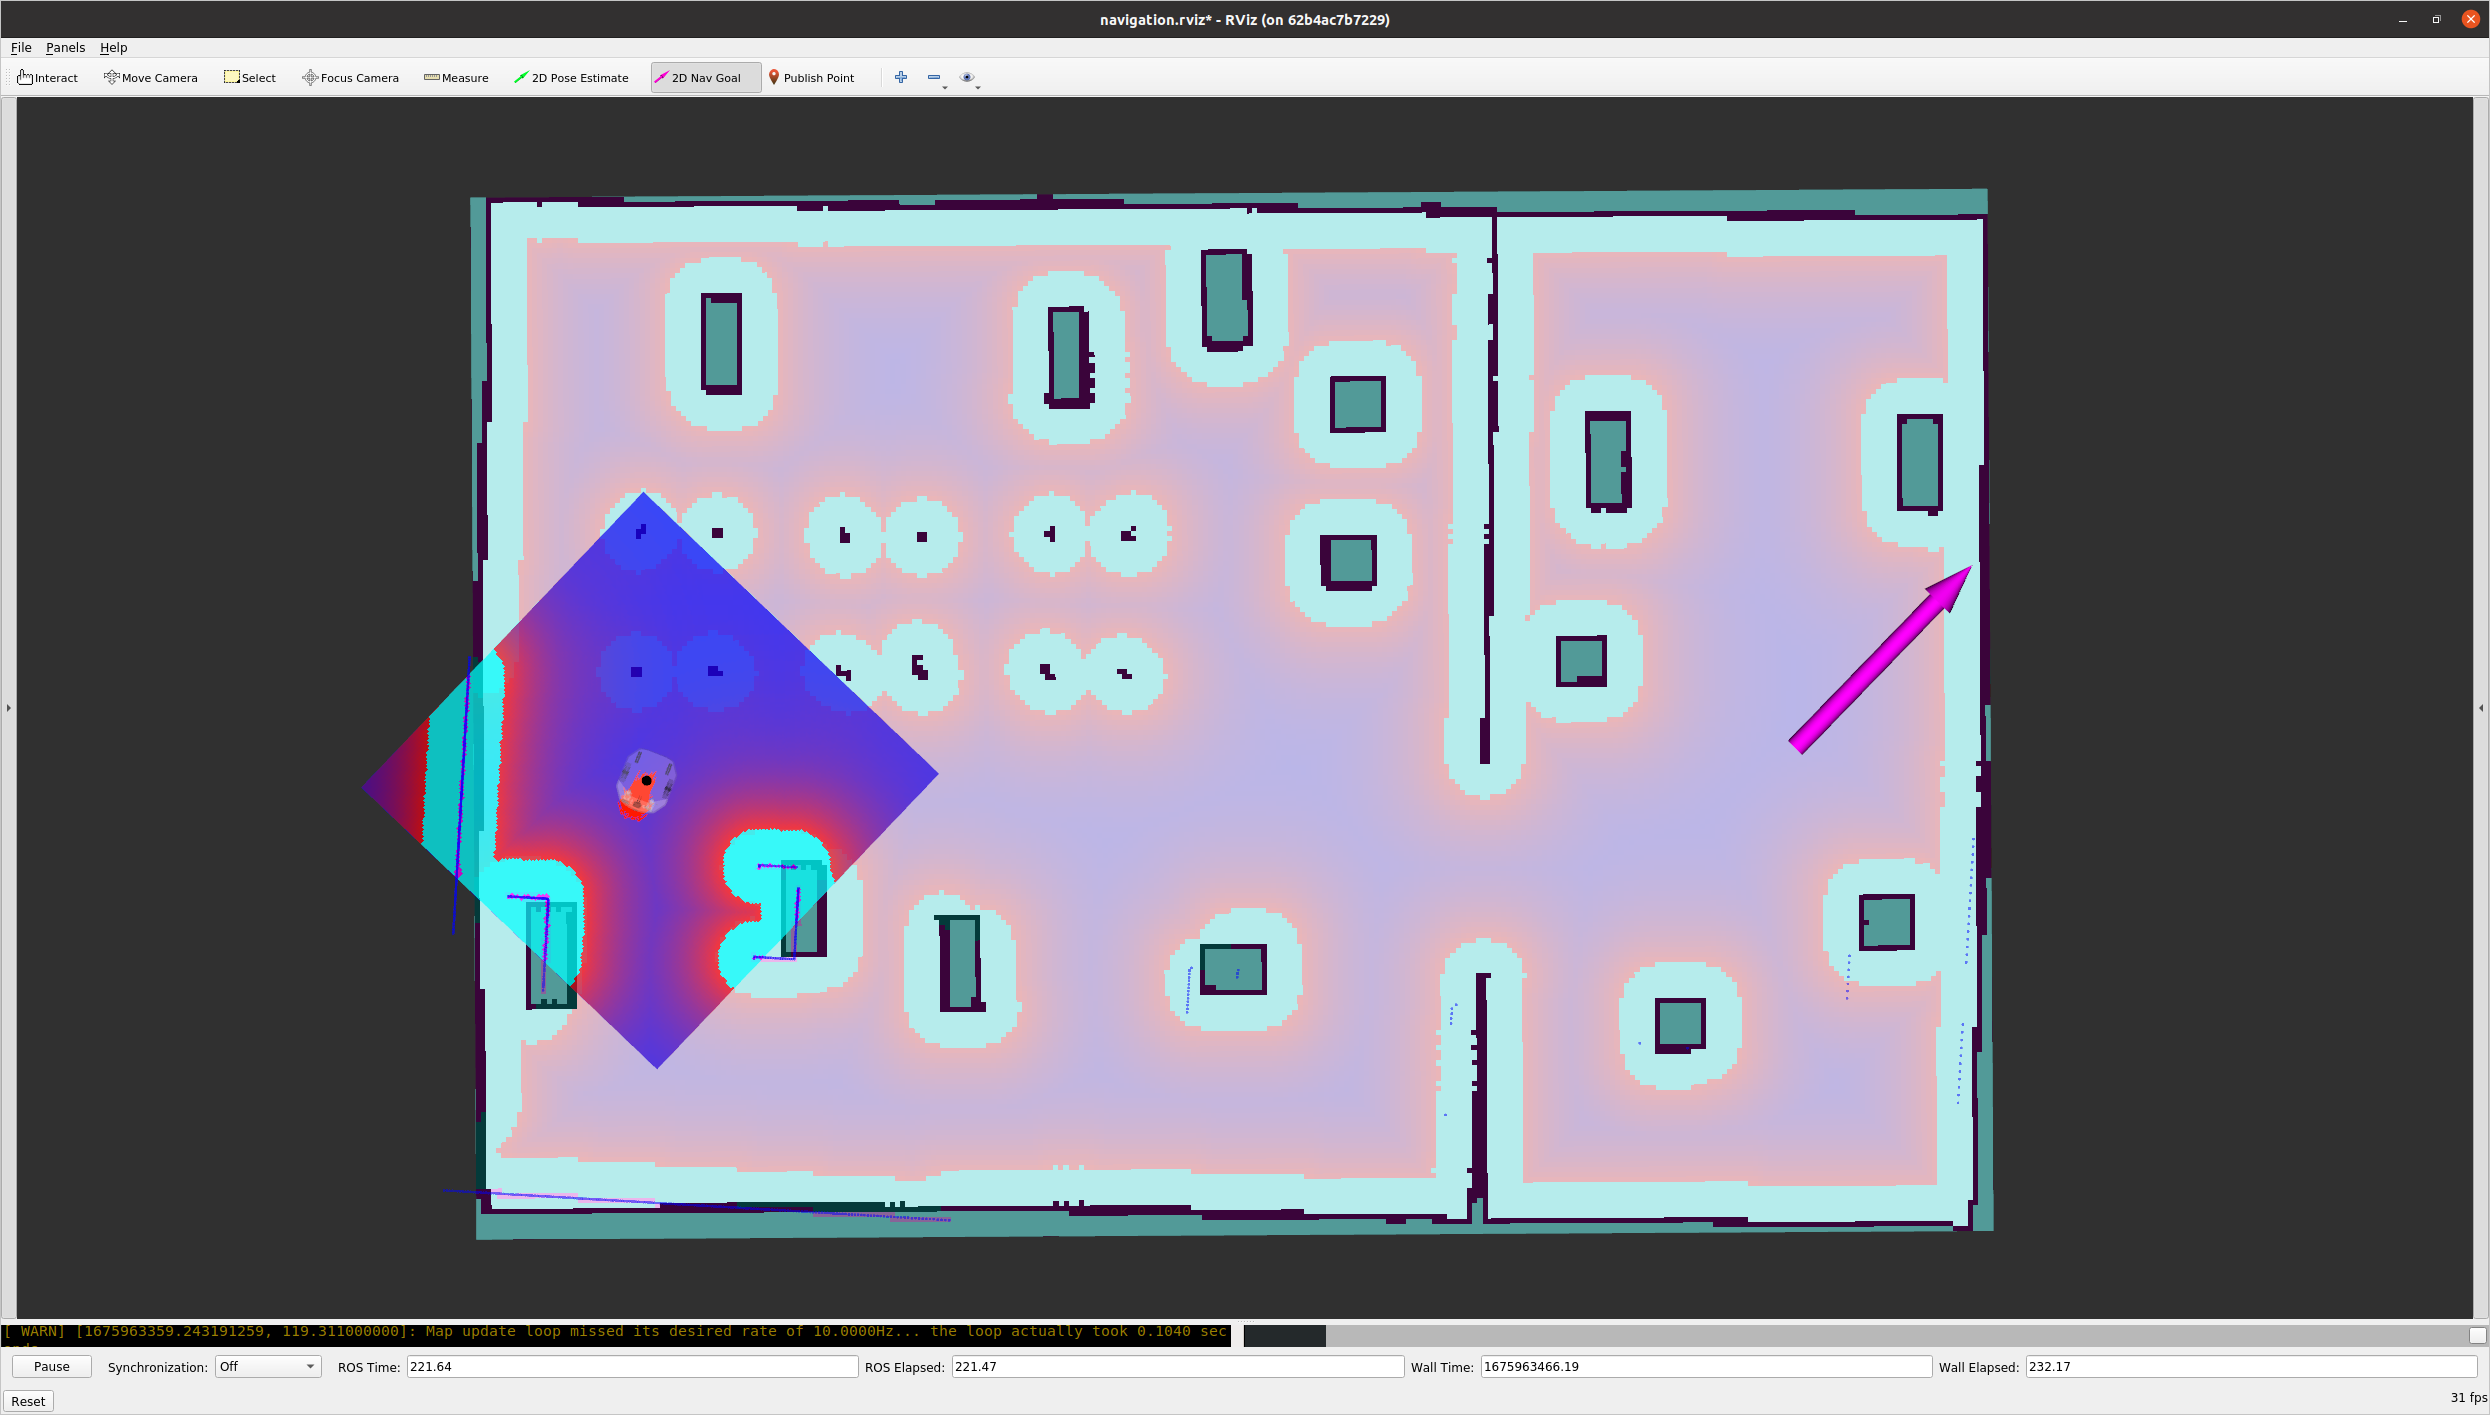Click the ROS Time field
The image size is (2490, 1415).
click(x=631, y=1367)
